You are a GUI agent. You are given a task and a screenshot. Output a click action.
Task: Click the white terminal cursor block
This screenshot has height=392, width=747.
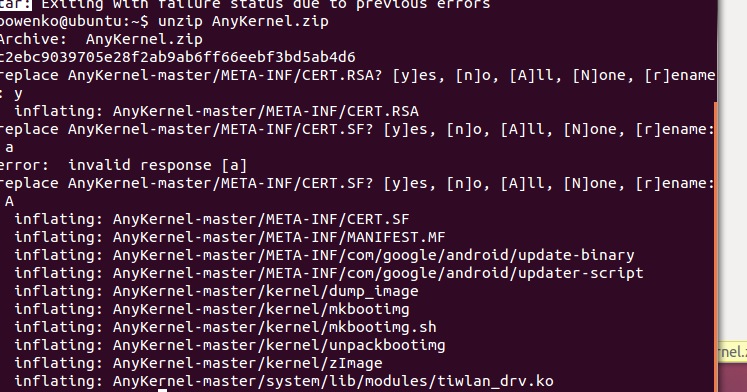point(162,390)
